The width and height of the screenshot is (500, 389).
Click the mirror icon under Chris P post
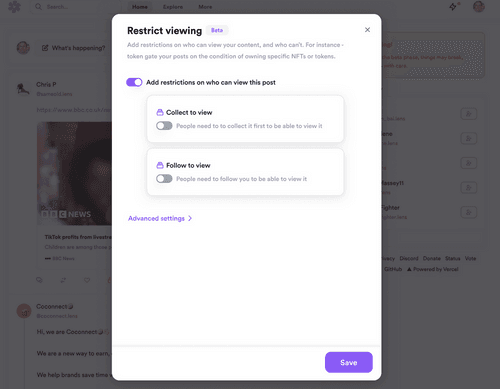63,280
